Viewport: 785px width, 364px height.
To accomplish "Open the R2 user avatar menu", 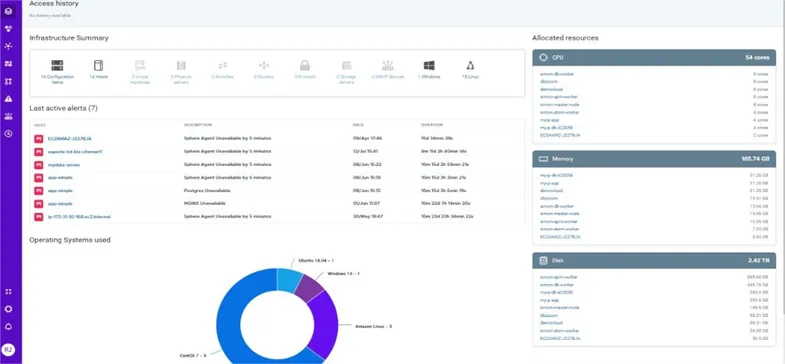I will pos(9,349).
